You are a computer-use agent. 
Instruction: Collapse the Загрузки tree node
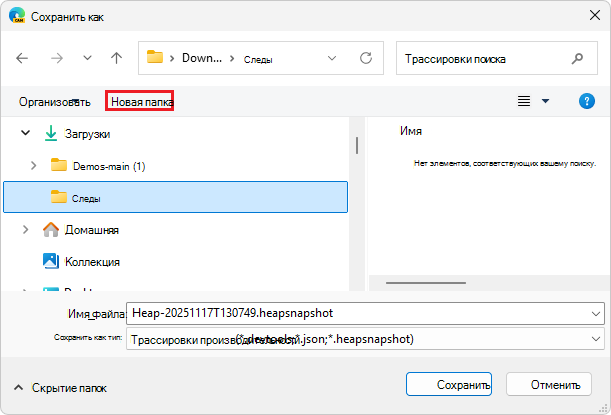pyautogui.click(x=25, y=133)
